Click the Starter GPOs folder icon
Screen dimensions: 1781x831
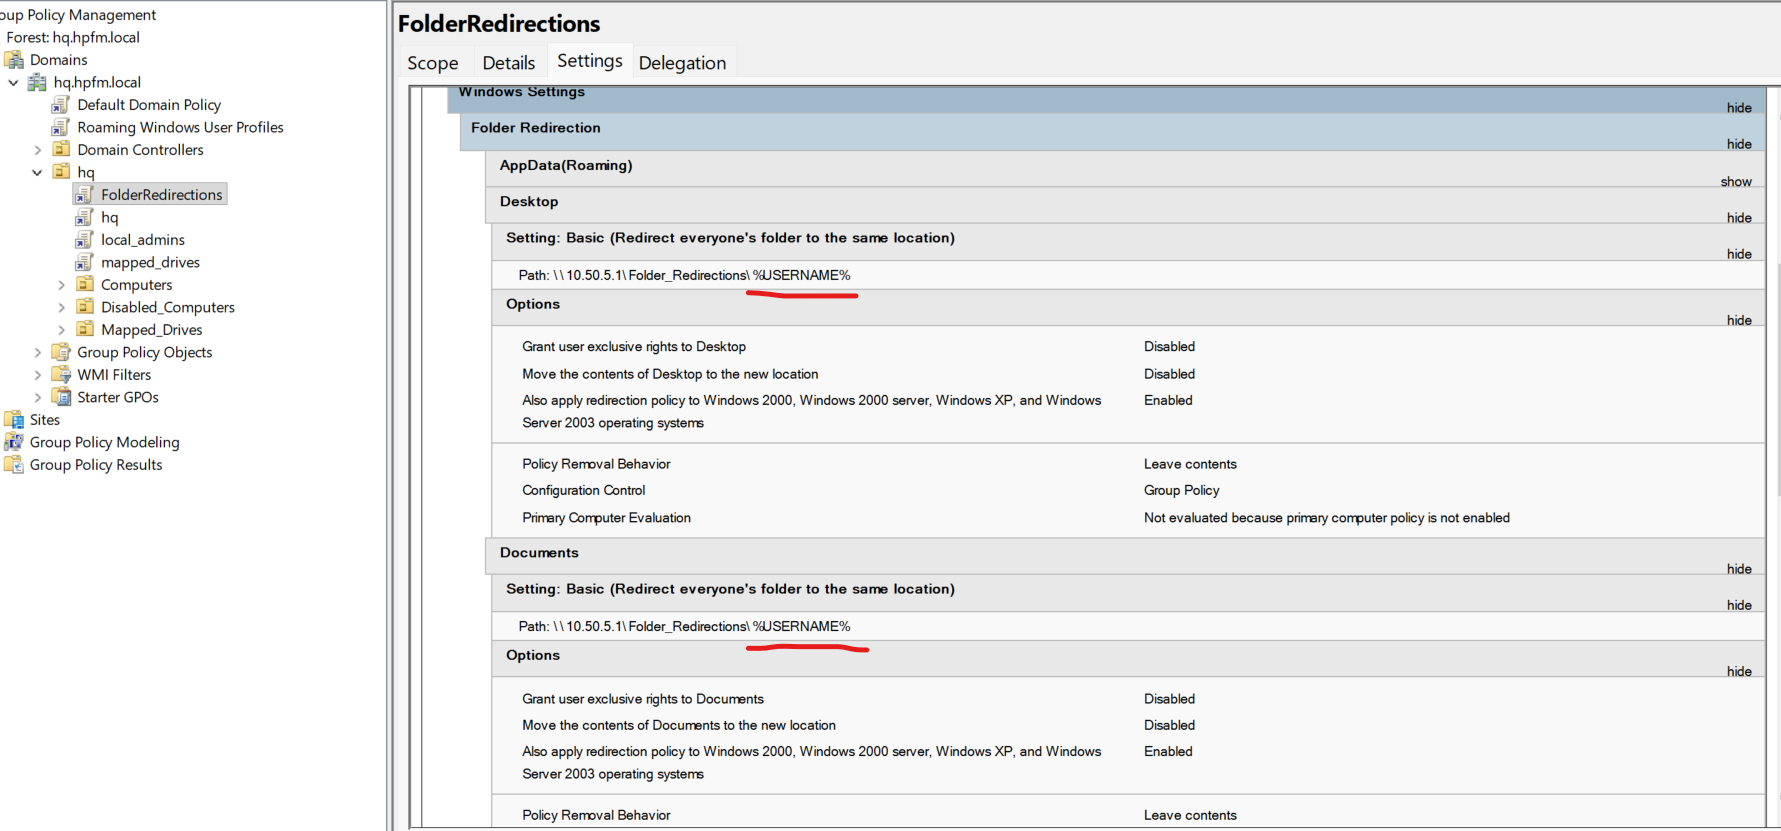pyautogui.click(x=61, y=397)
